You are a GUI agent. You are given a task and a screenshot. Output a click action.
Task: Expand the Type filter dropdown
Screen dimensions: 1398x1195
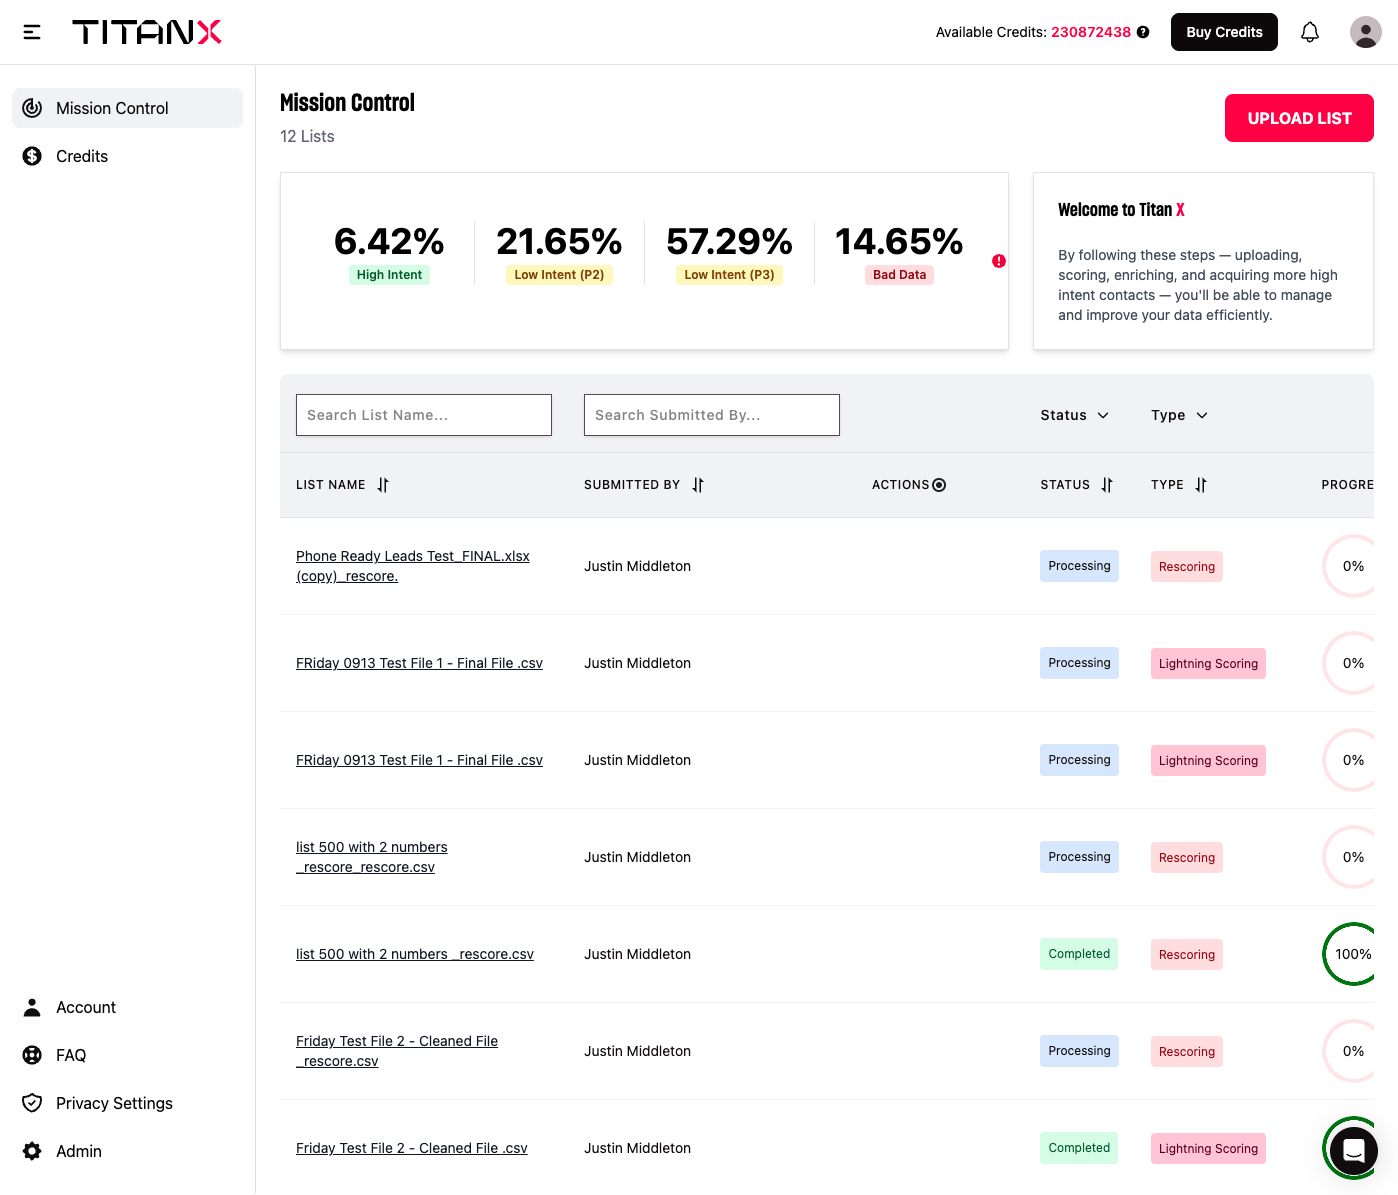pos(1180,415)
